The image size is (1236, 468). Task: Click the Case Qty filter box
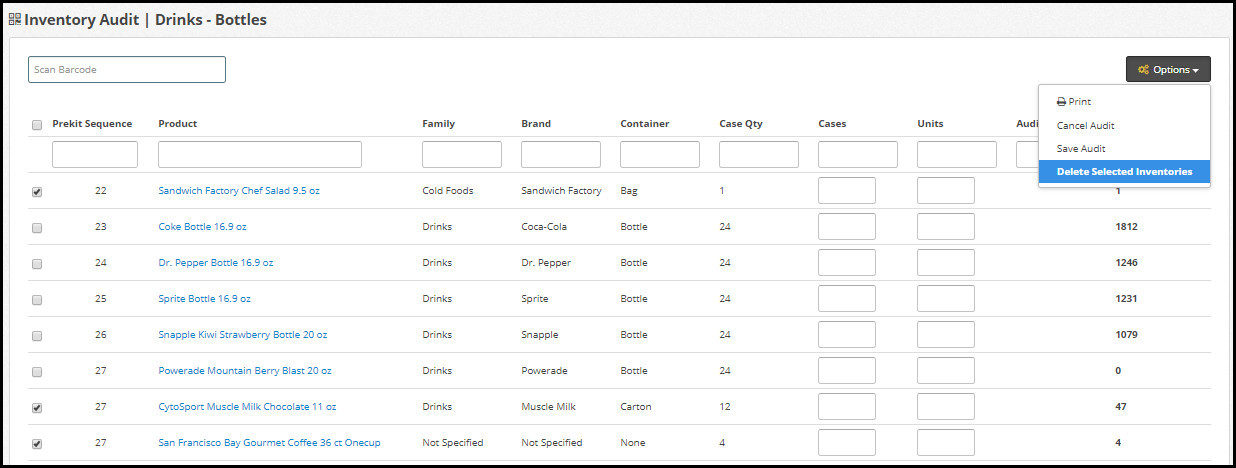[x=759, y=154]
